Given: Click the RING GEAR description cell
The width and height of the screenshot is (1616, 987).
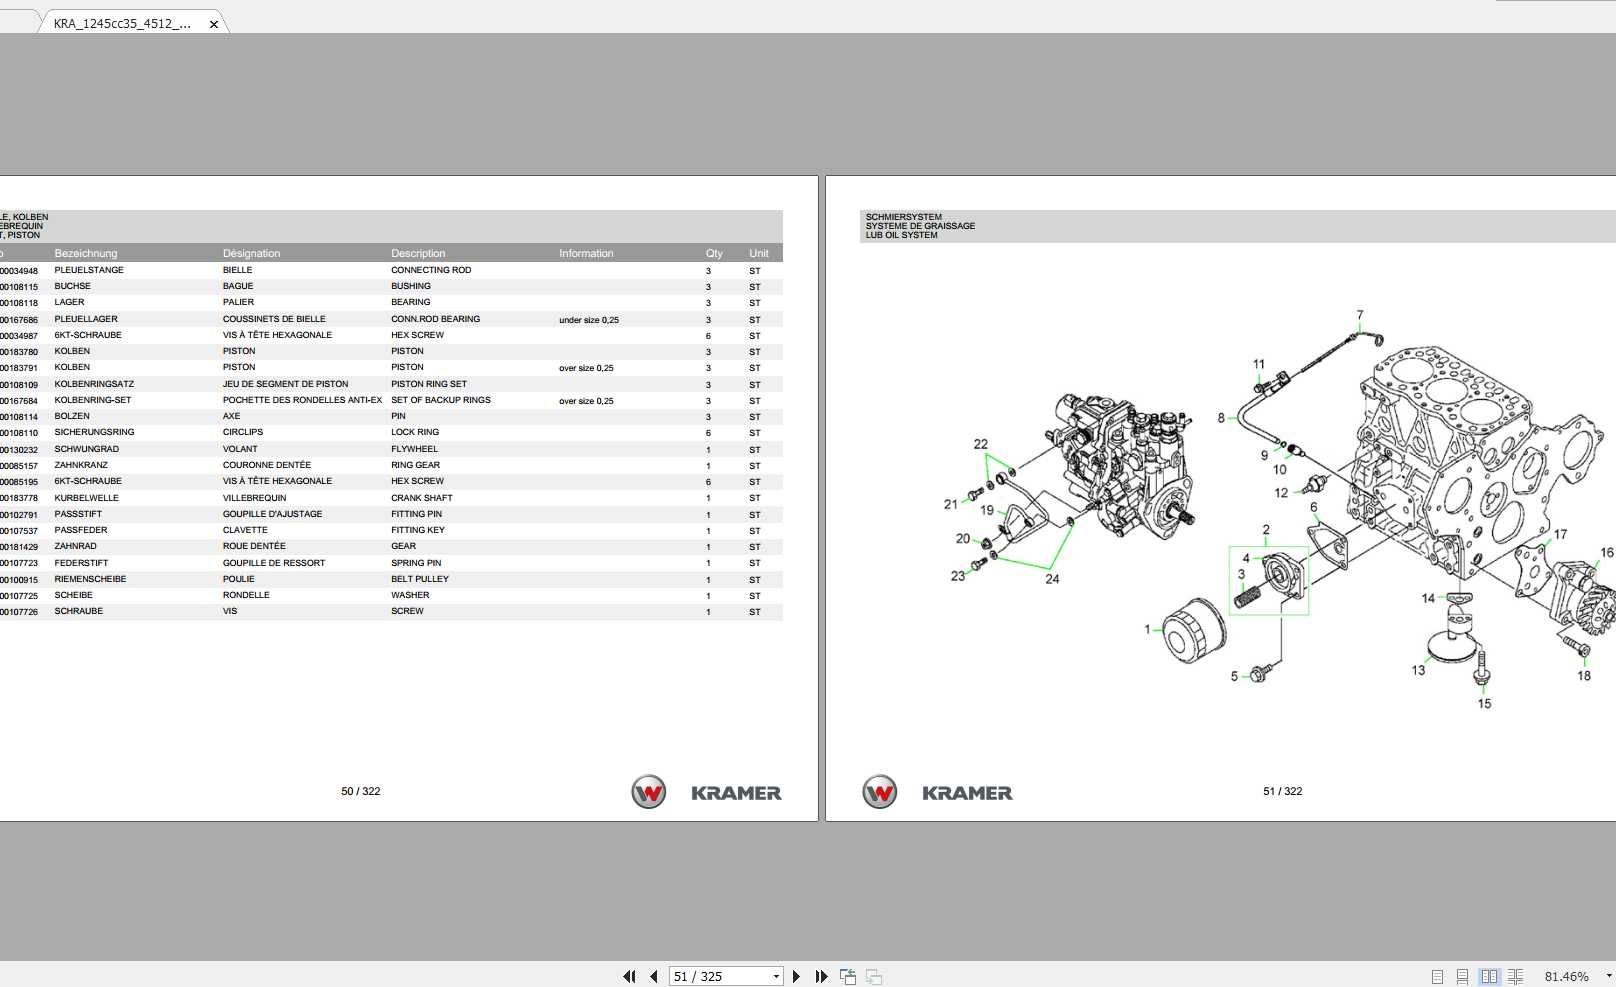Looking at the screenshot, I should tap(415, 465).
